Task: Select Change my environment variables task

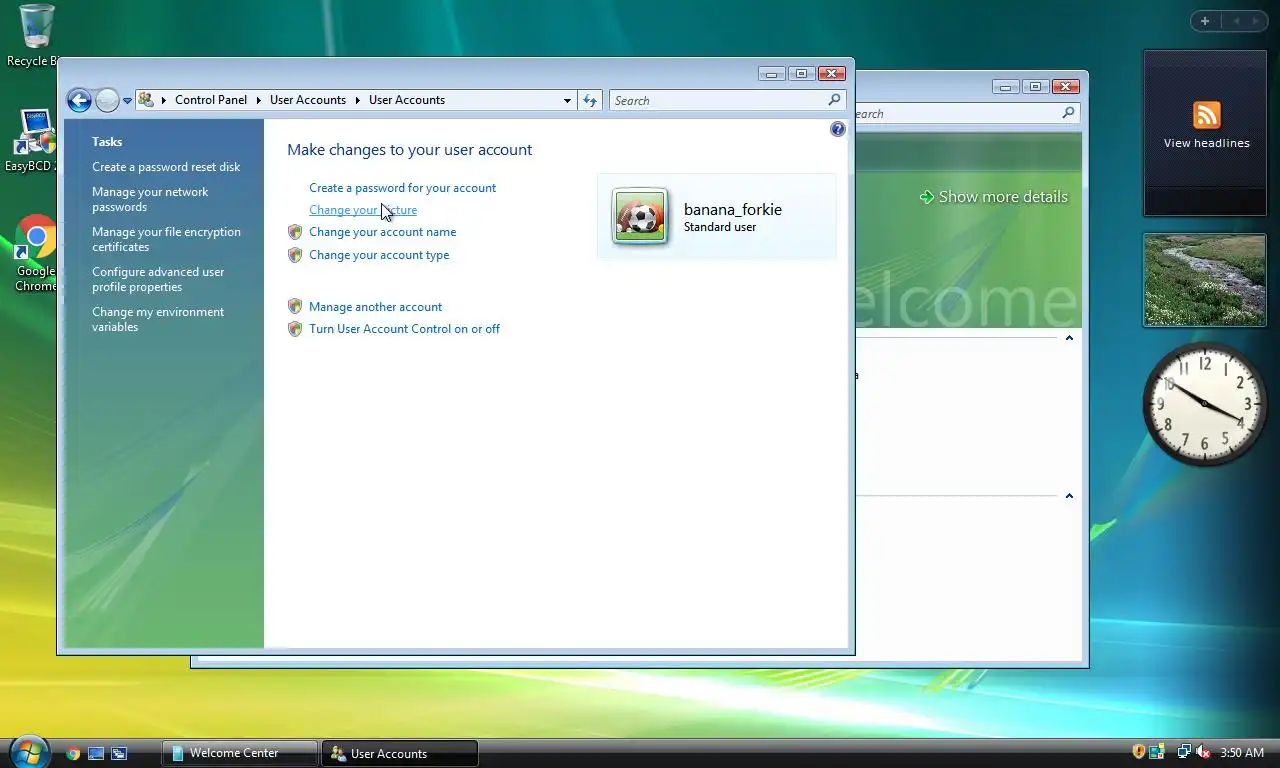Action: [x=158, y=319]
